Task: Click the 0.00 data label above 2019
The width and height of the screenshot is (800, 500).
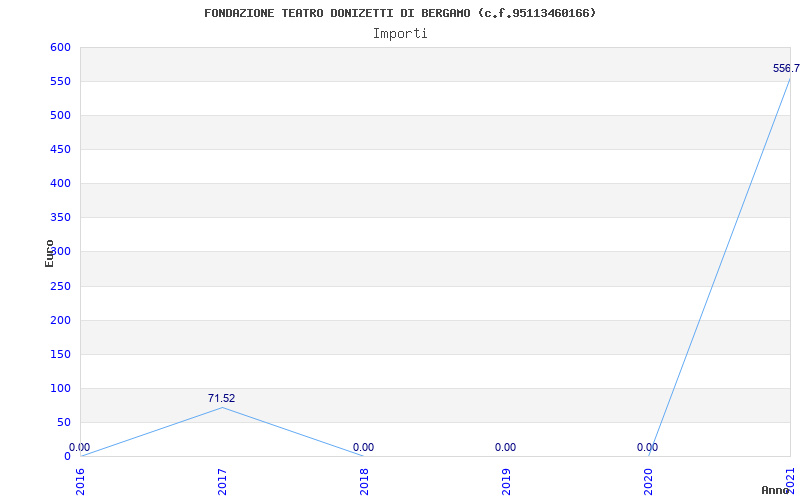Action: (505, 447)
